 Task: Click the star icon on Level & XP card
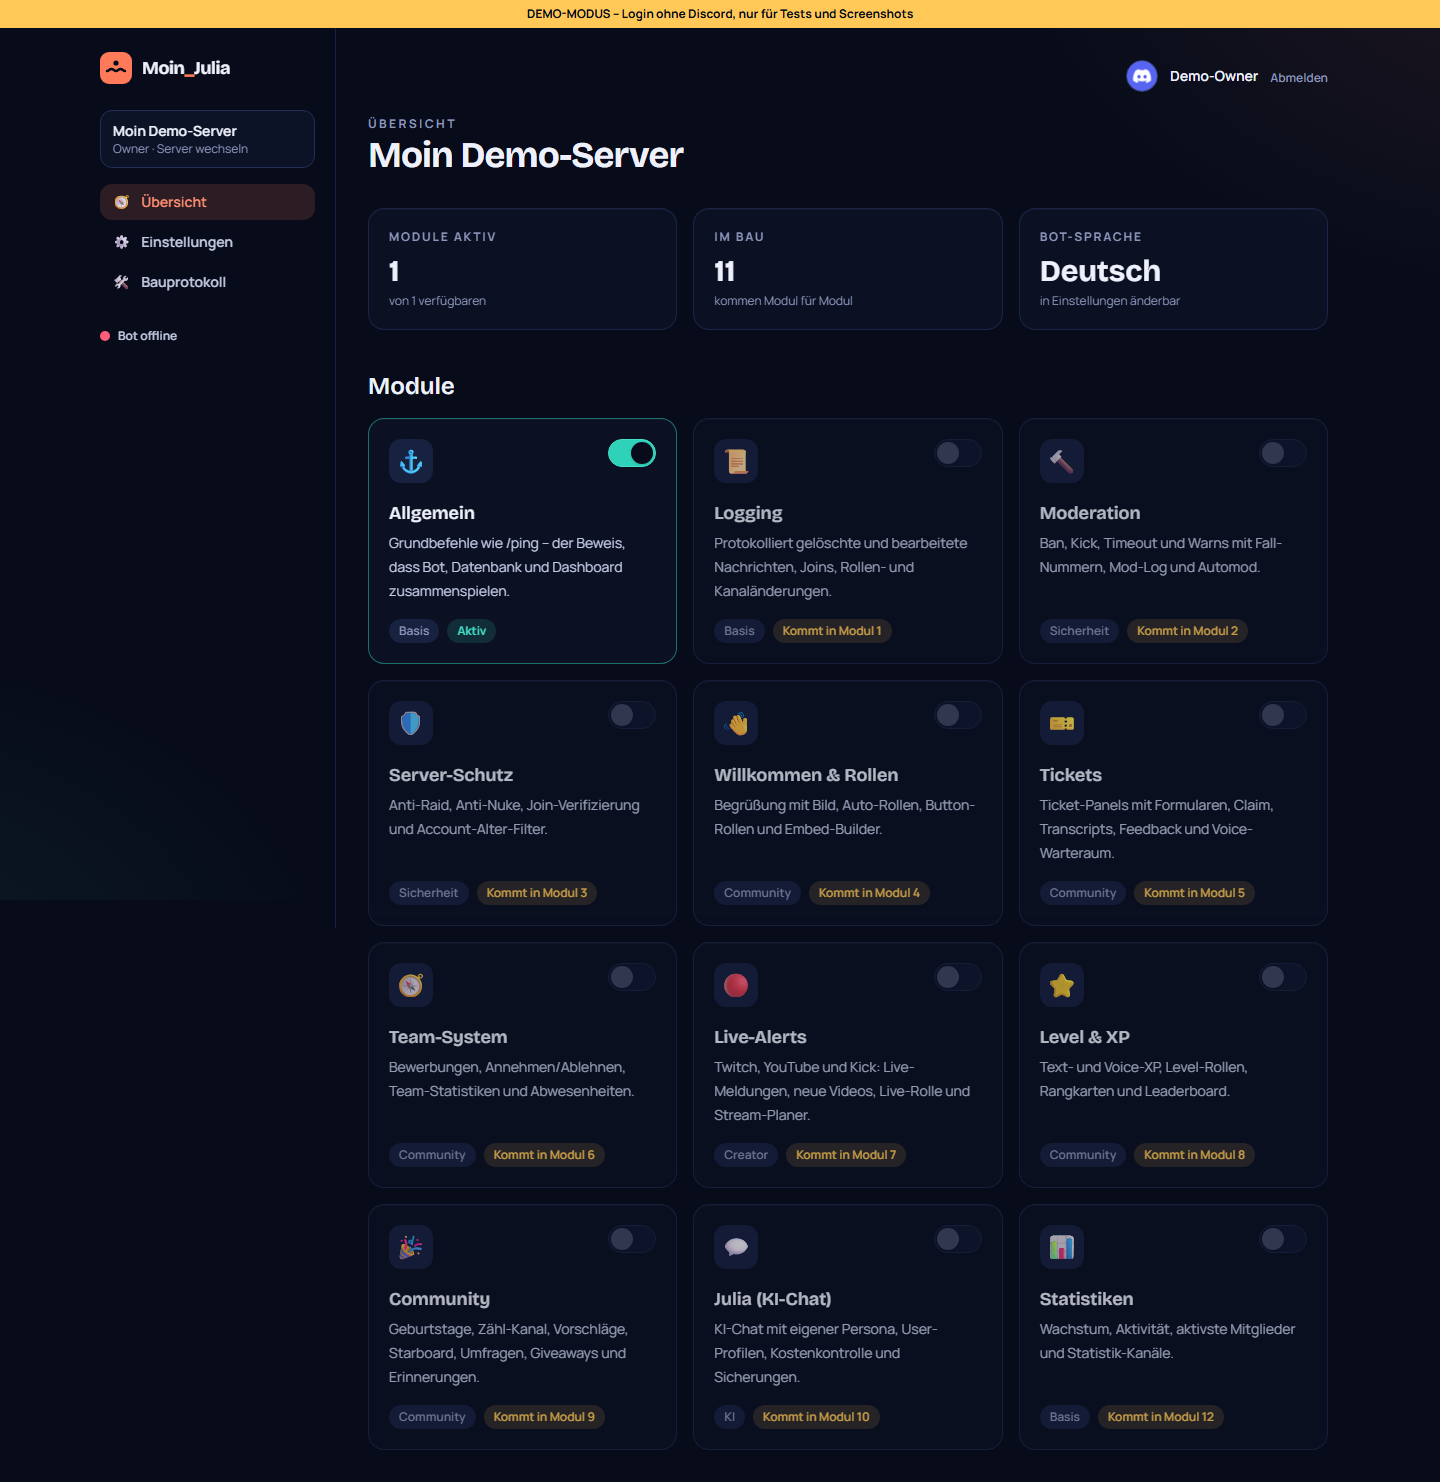[1062, 985]
